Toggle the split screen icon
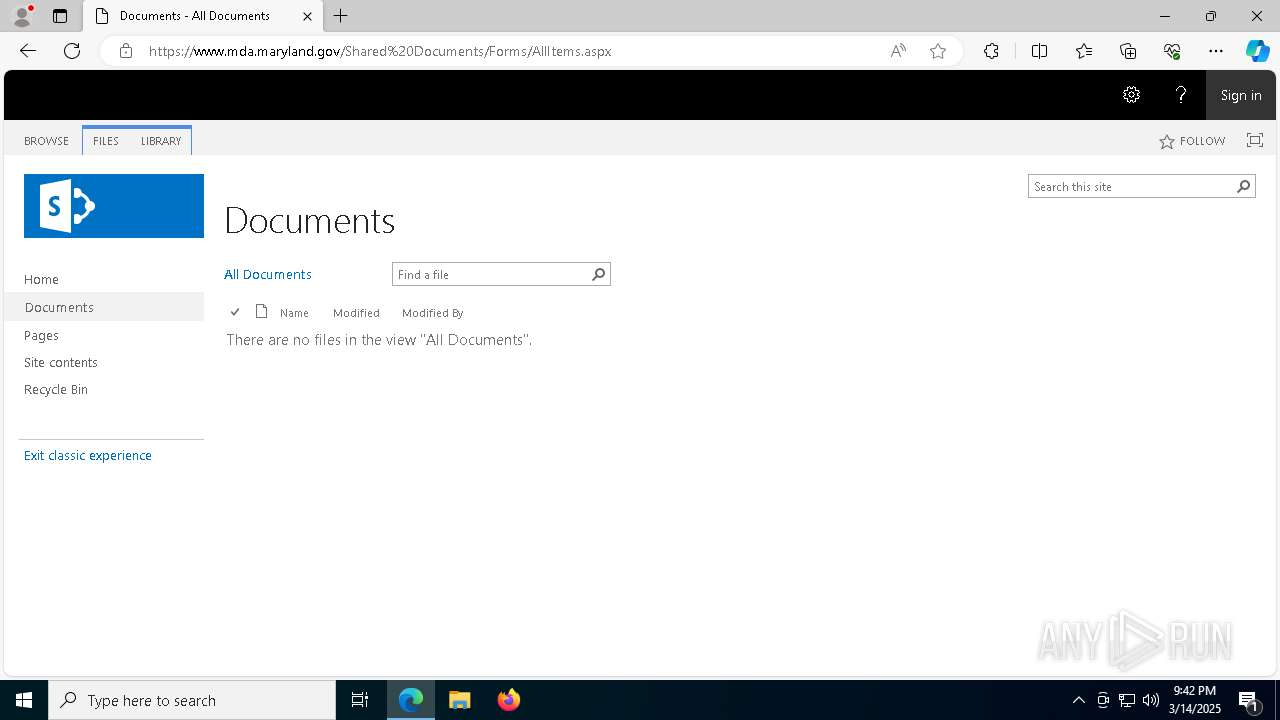The height and width of the screenshot is (720, 1280). click(1039, 51)
